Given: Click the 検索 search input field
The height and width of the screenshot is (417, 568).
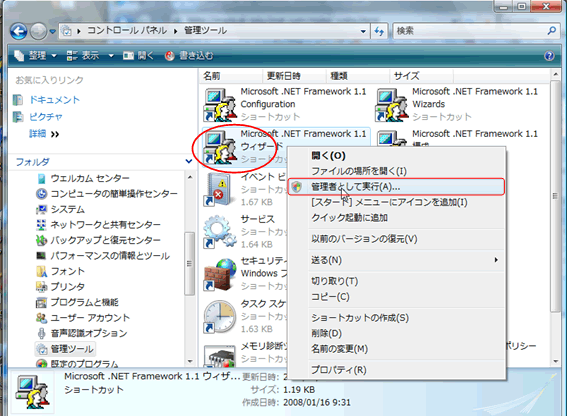Looking at the screenshot, I should [x=470, y=31].
